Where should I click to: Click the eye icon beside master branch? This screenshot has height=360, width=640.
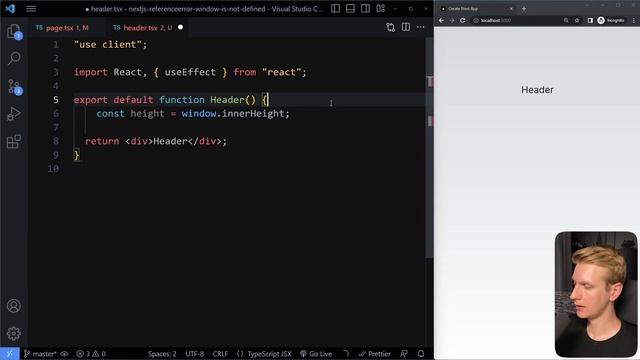[x=64, y=354]
